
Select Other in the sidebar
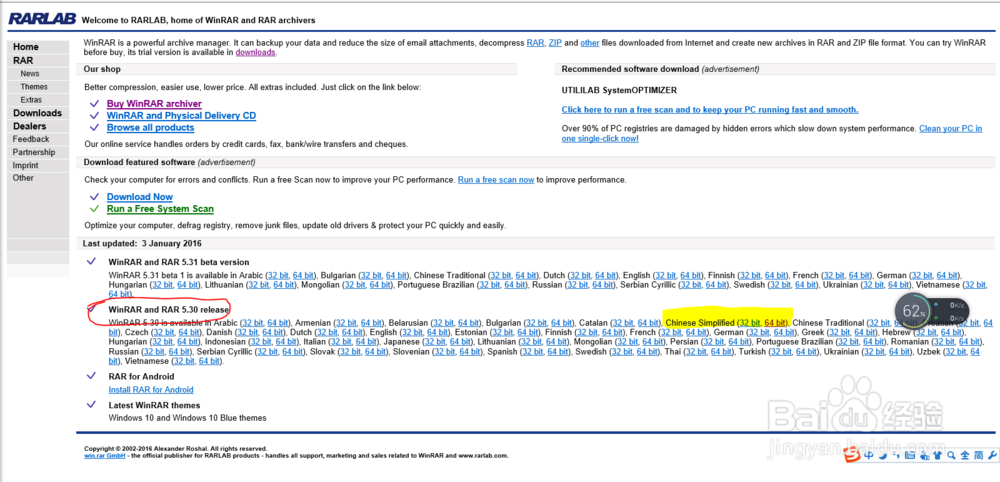23,178
